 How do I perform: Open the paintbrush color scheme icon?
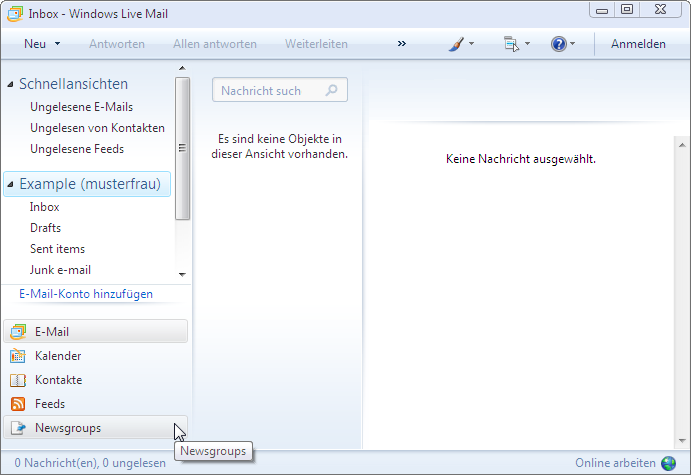(457, 44)
